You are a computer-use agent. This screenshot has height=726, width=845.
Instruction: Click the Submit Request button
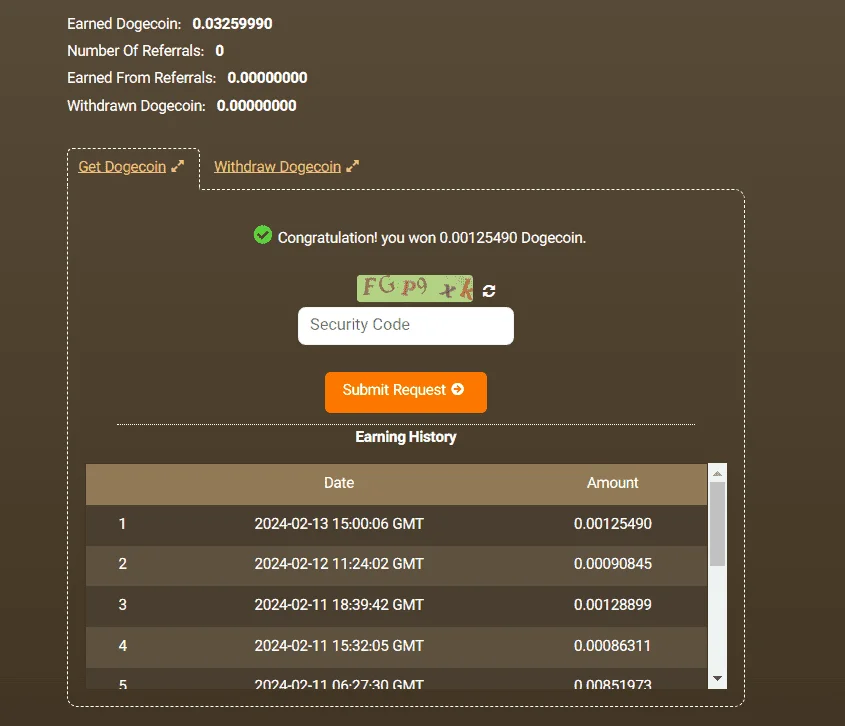(x=406, y=392)
